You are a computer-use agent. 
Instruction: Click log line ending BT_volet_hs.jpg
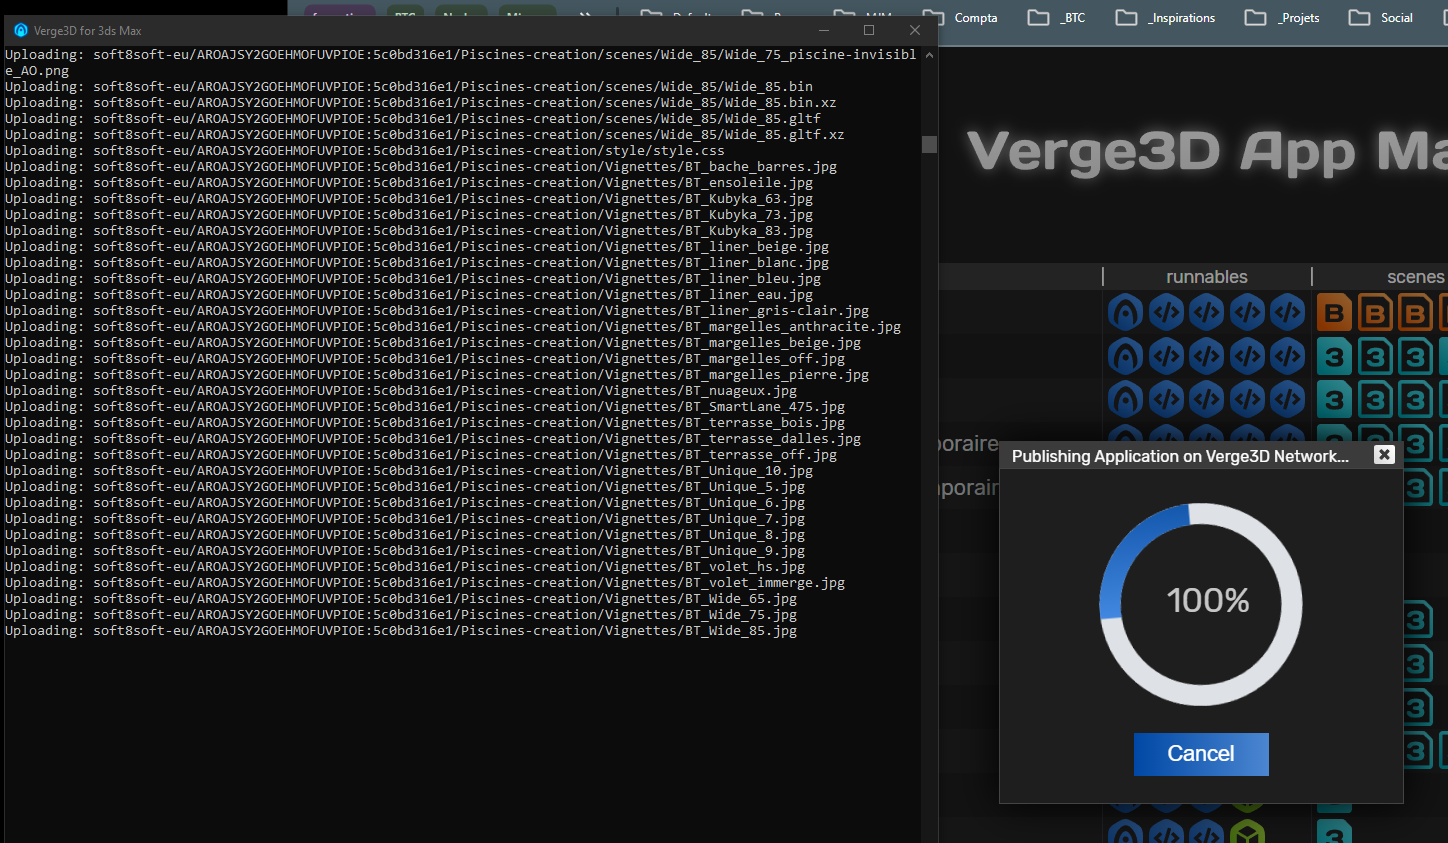(405, 566)
